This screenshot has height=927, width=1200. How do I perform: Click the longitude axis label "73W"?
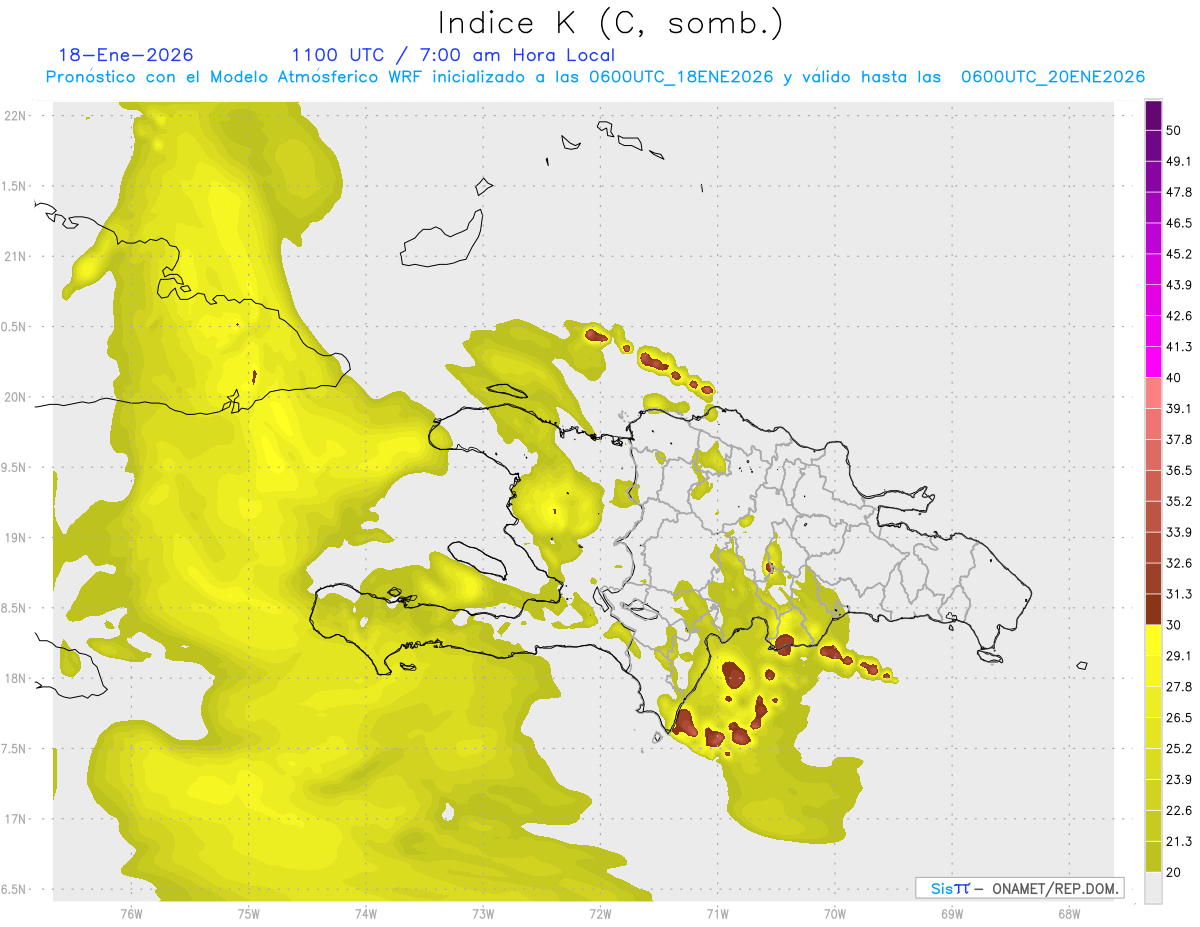[483, 914]
